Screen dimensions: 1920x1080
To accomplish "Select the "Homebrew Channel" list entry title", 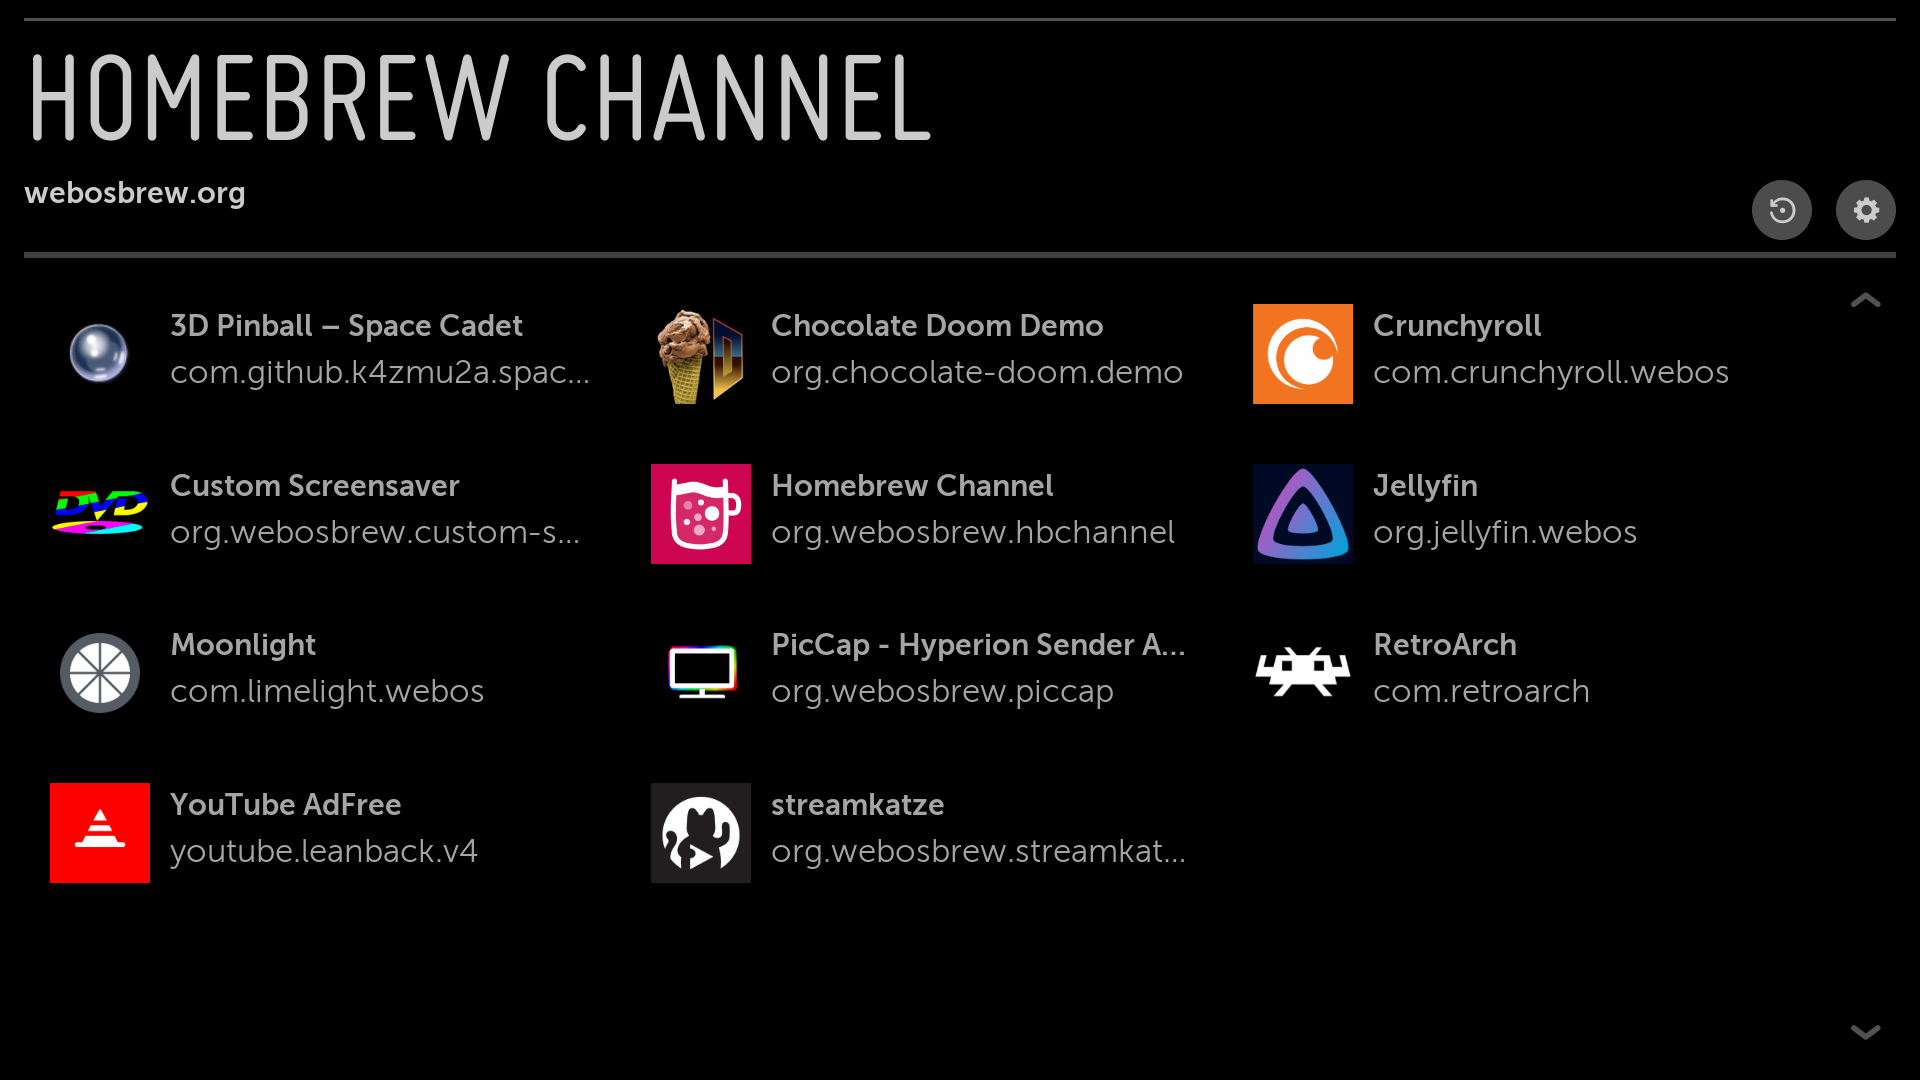I will [x=912, y=486].
